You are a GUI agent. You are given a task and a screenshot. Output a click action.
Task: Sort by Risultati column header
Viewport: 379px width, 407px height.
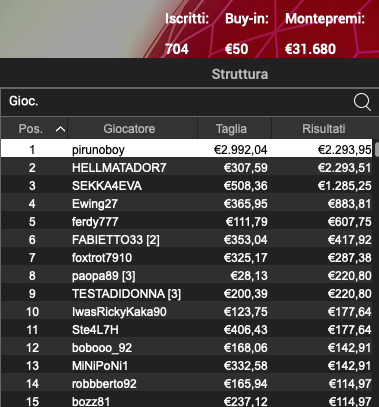[x=325, y=129]
